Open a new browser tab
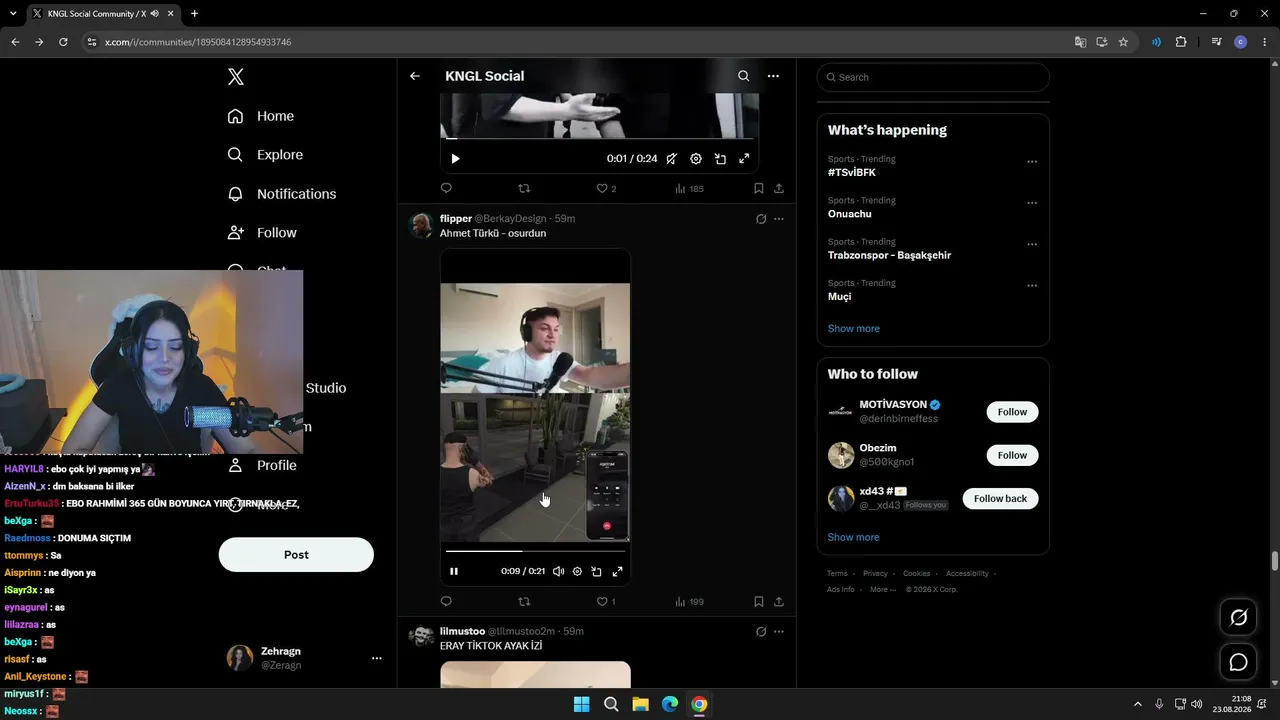The height and width of the screenshot is (720, 1280). (194, 14)
